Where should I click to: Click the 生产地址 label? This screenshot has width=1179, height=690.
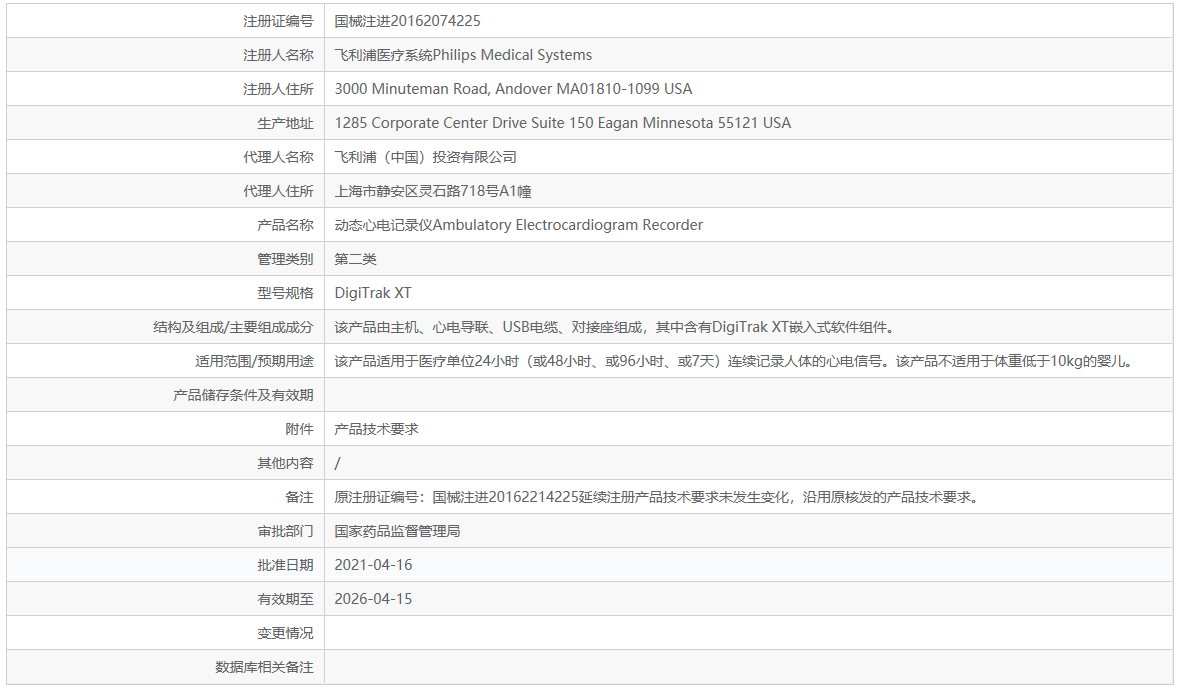(286, 123)
